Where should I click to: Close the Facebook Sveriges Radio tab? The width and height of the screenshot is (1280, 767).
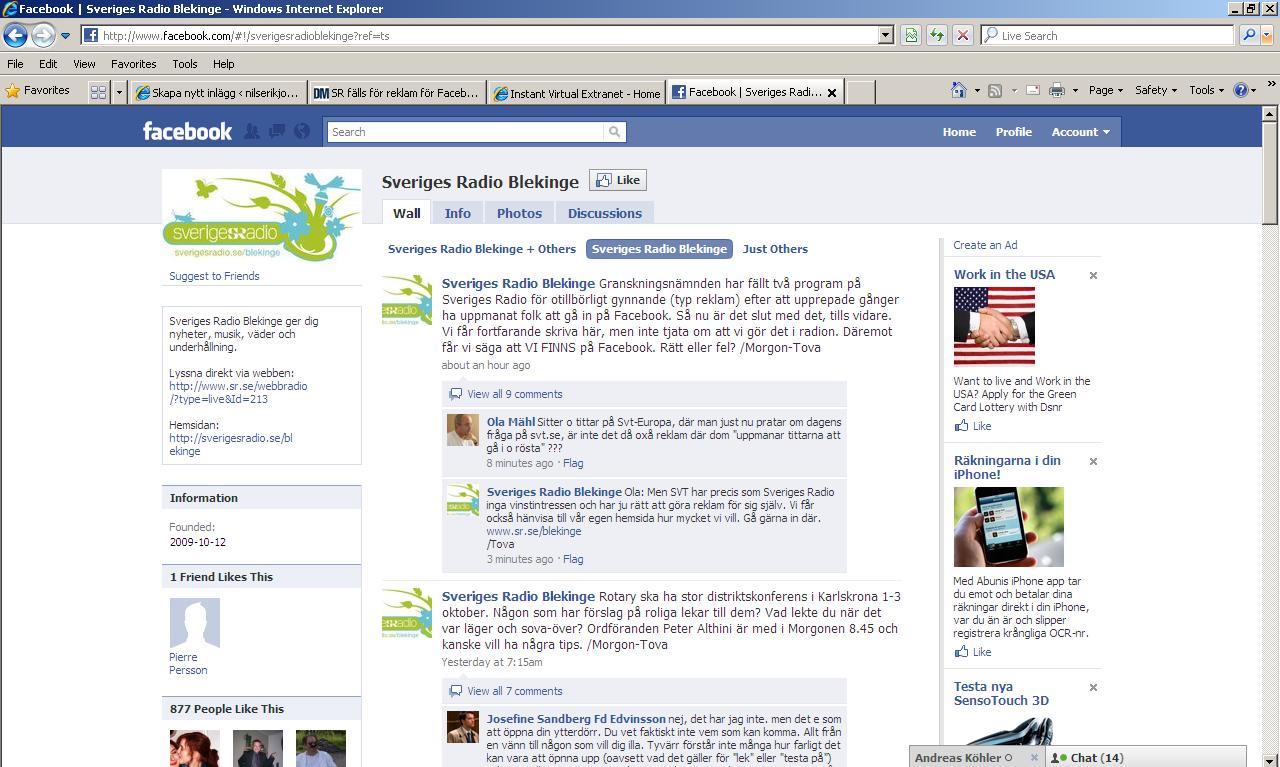[x=832, y=92]
